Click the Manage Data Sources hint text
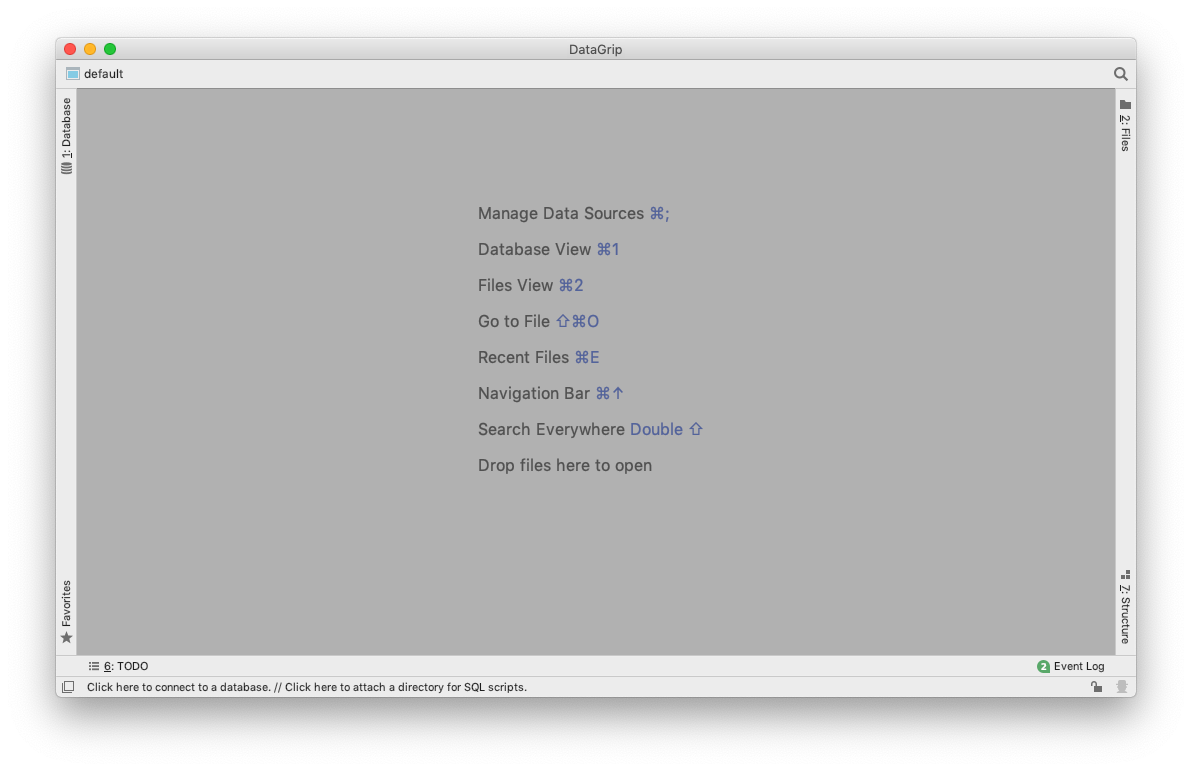 point(574,214)
